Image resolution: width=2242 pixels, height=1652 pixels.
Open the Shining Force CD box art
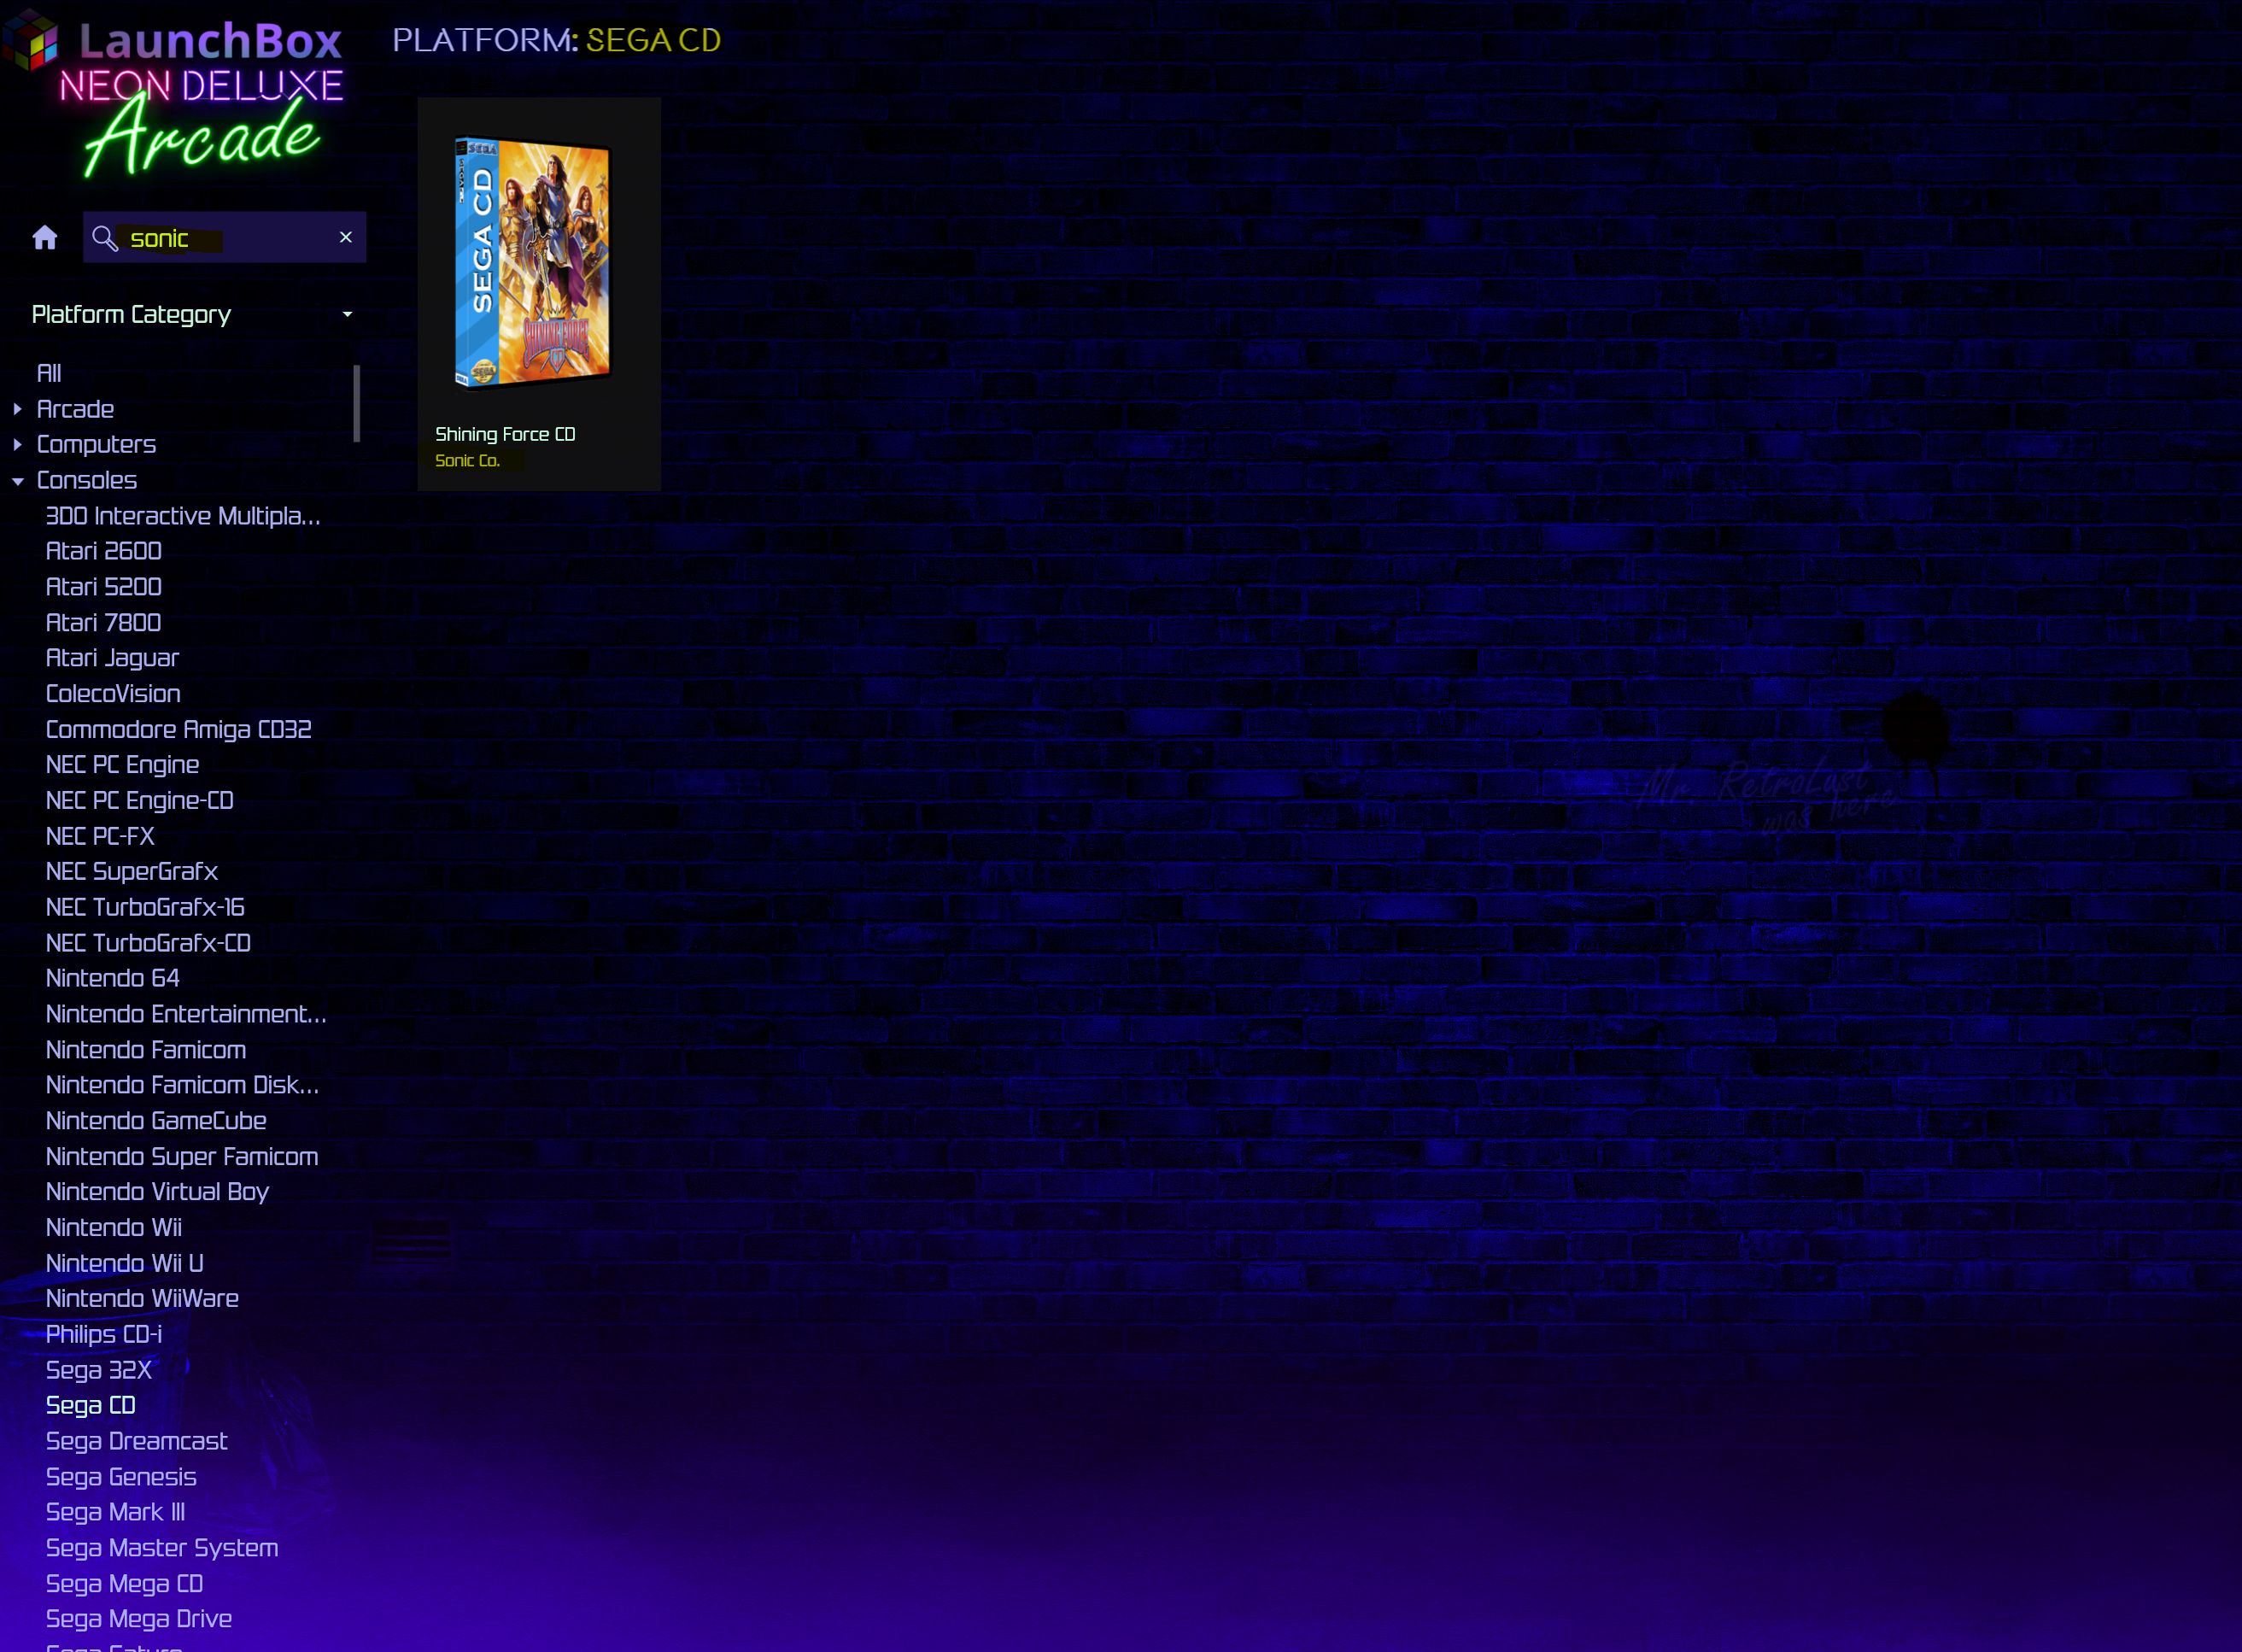click(532, 262)
